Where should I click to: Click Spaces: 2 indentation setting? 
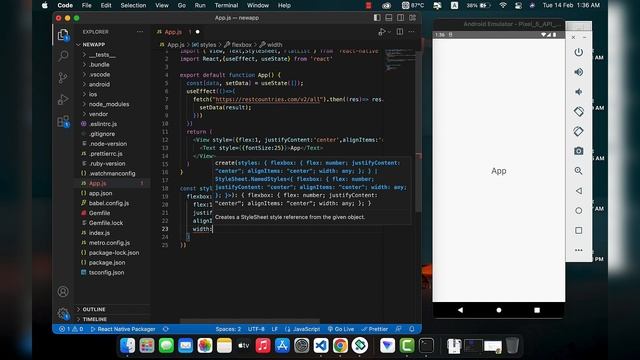(x=228, y=329)
